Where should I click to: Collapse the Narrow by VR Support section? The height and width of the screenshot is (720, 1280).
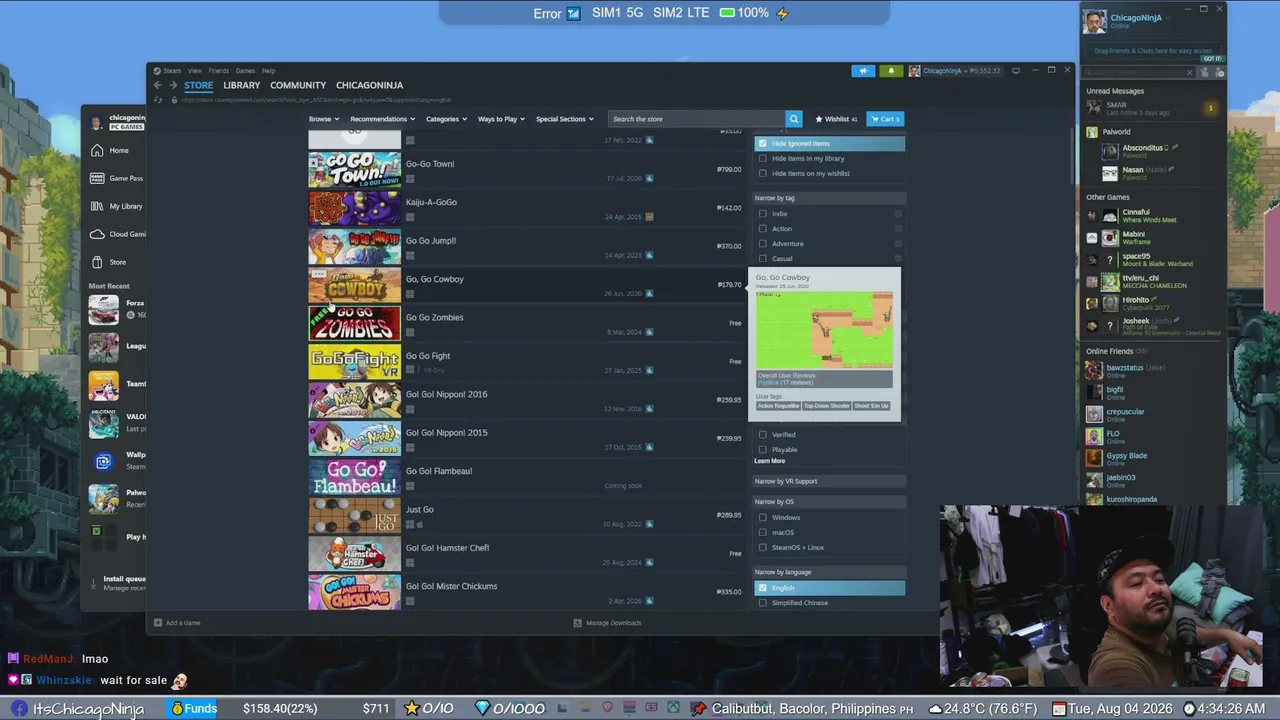829,481
